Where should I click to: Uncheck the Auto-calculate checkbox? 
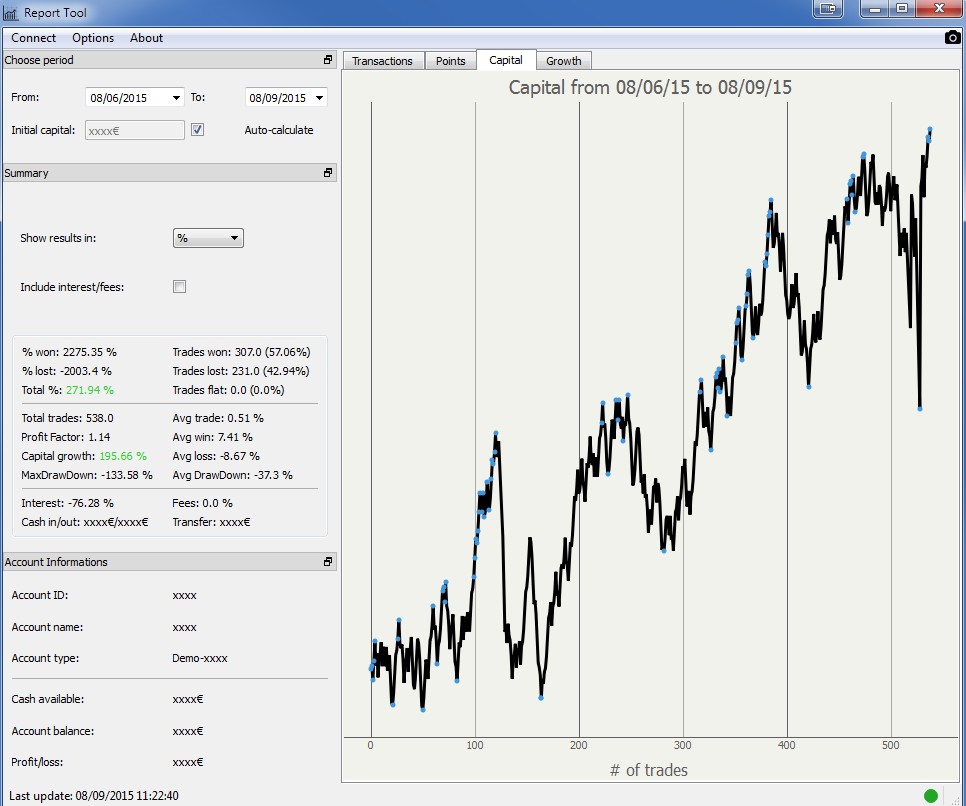pyautogui.click(x=197, y=130)
